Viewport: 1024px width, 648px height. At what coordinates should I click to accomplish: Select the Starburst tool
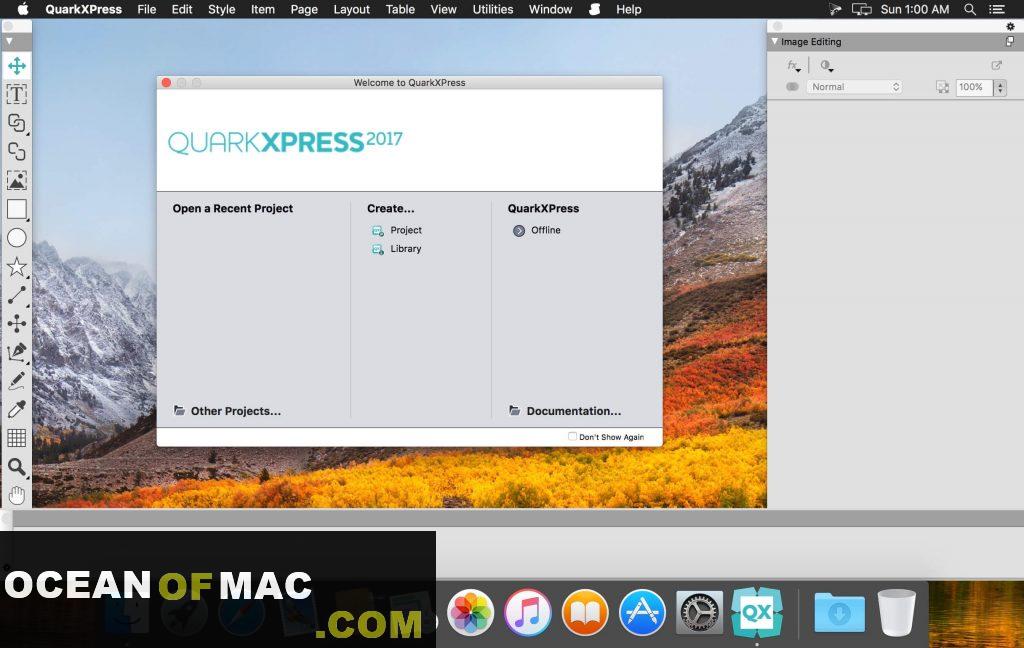pos(16,267)
